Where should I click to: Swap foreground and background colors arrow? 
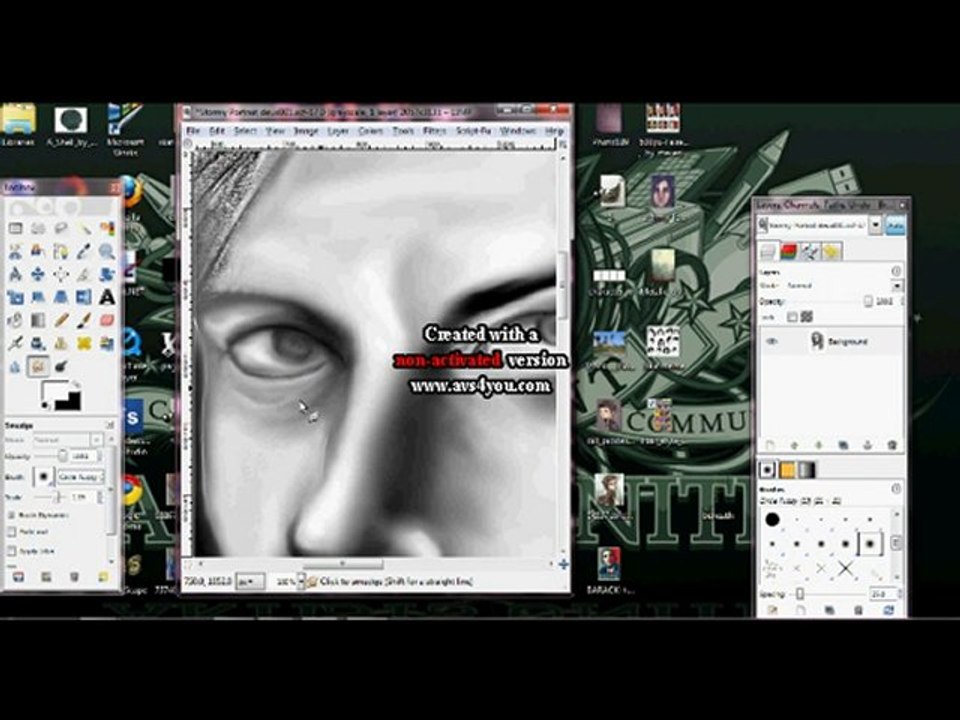pos(76,385)
